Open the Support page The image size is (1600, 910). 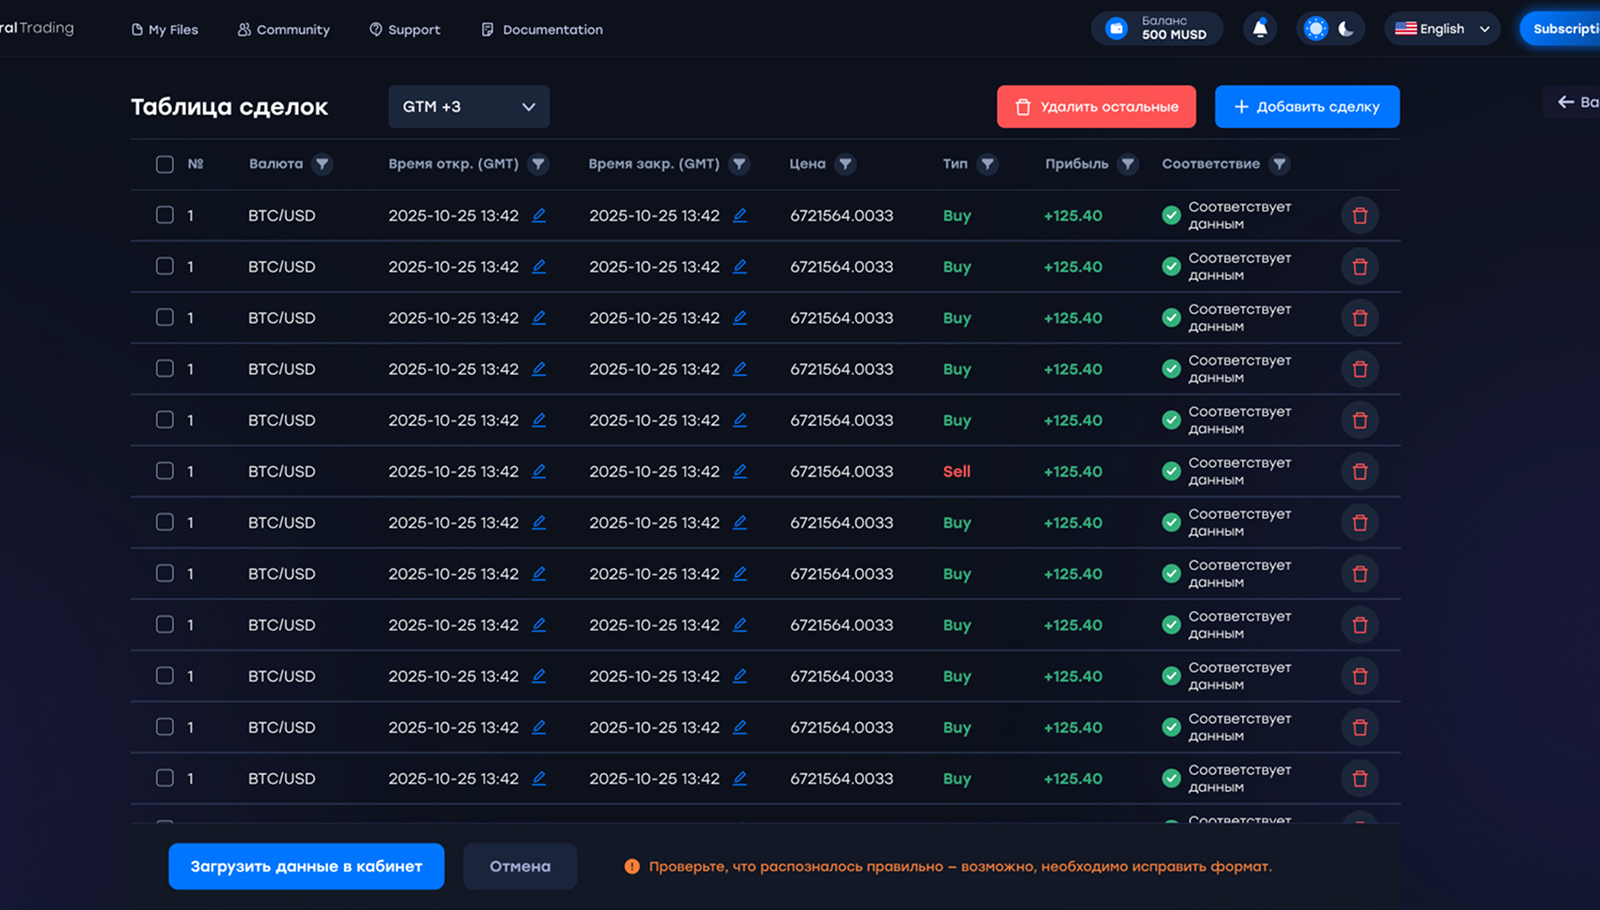[404, 29]
